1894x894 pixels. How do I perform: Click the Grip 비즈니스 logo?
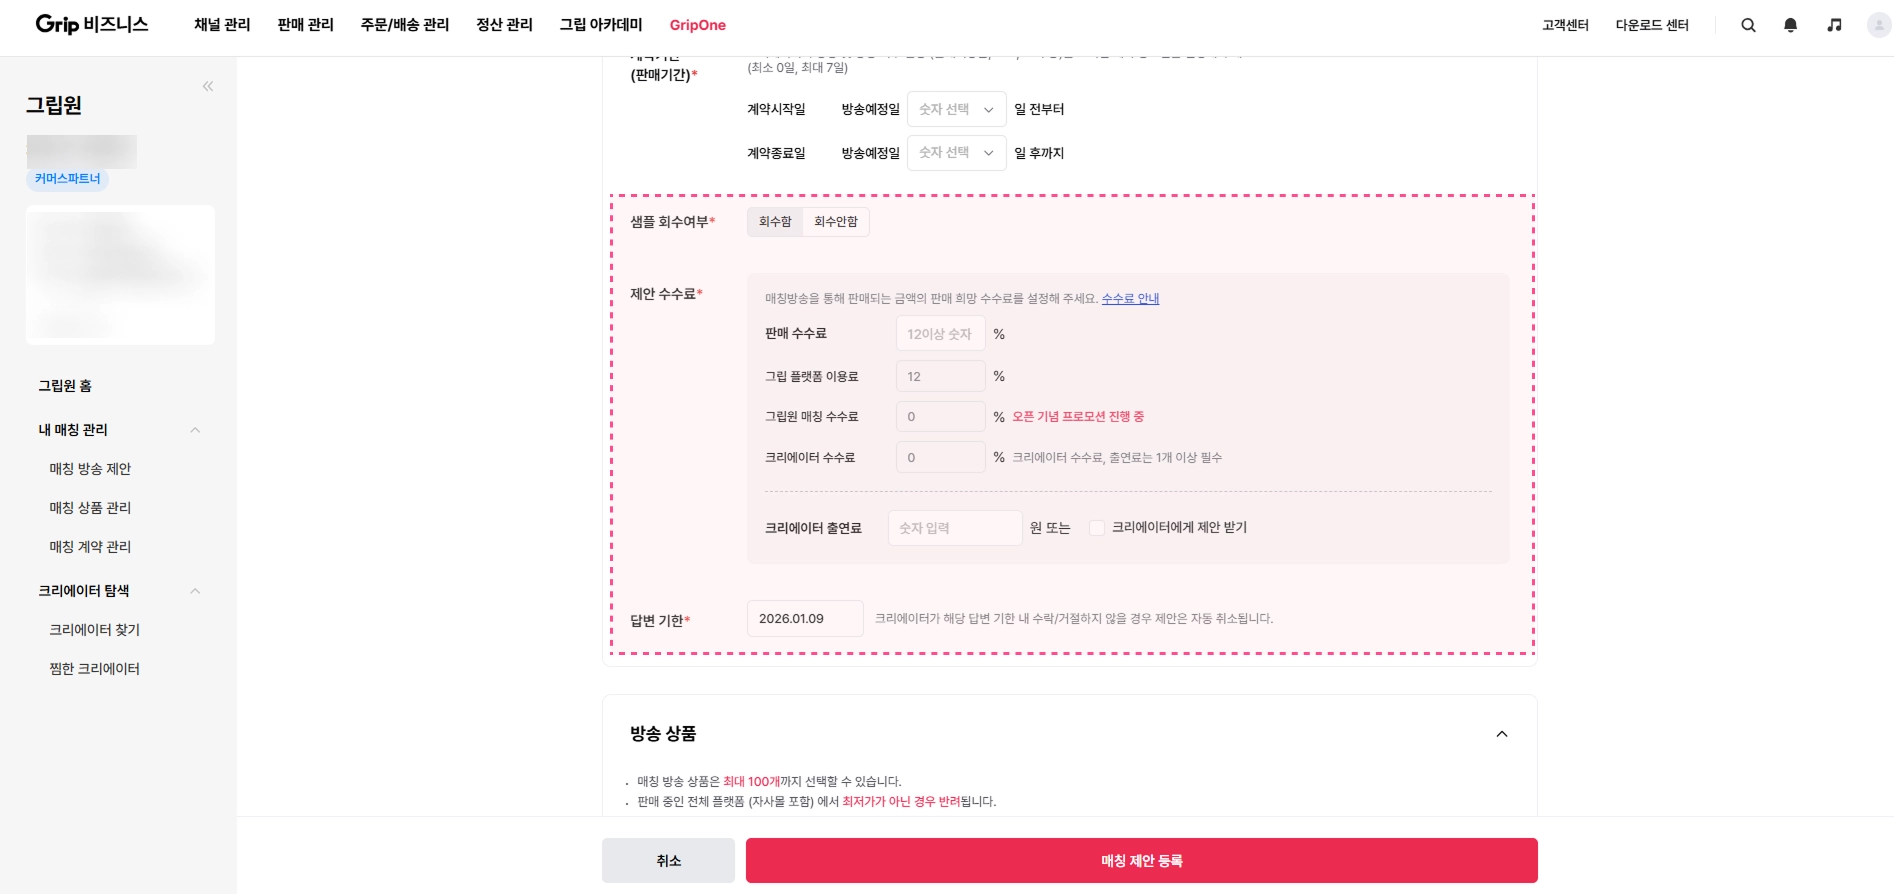pos(92,24)
